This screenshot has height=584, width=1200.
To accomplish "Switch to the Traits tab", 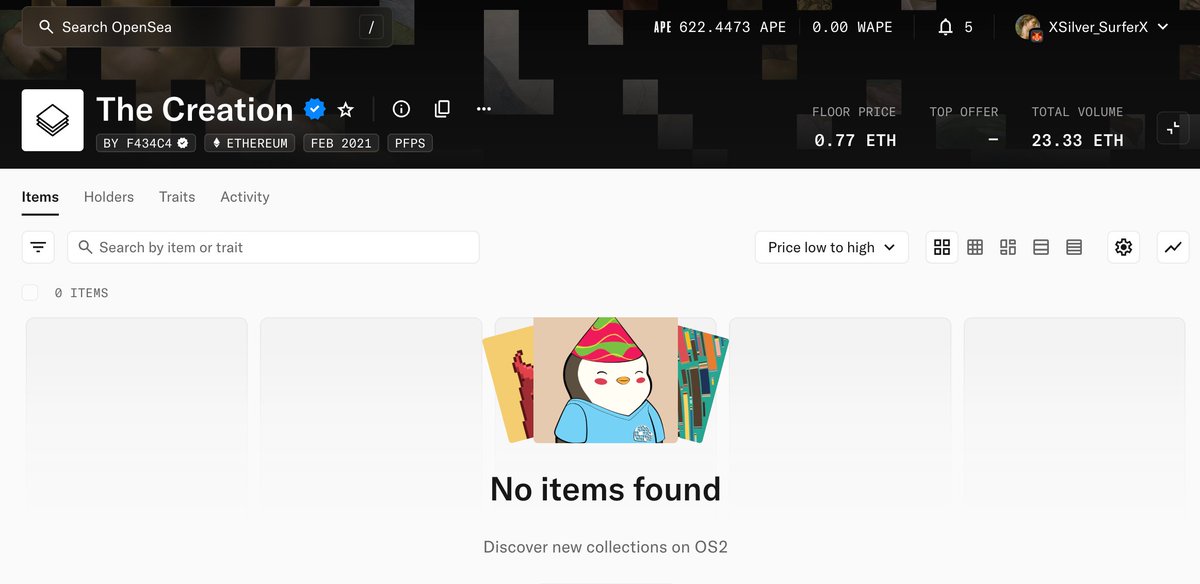I will (x=177, y=197).
